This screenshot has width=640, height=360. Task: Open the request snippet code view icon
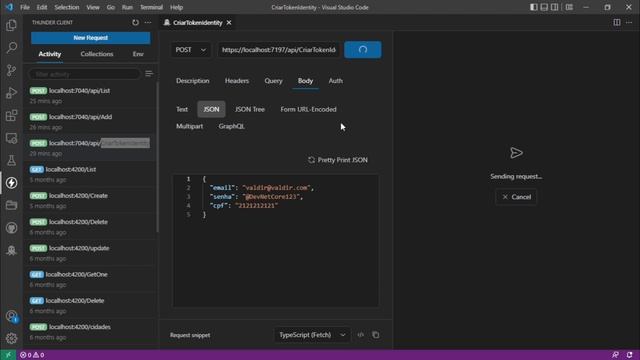(x=360, y=335)
